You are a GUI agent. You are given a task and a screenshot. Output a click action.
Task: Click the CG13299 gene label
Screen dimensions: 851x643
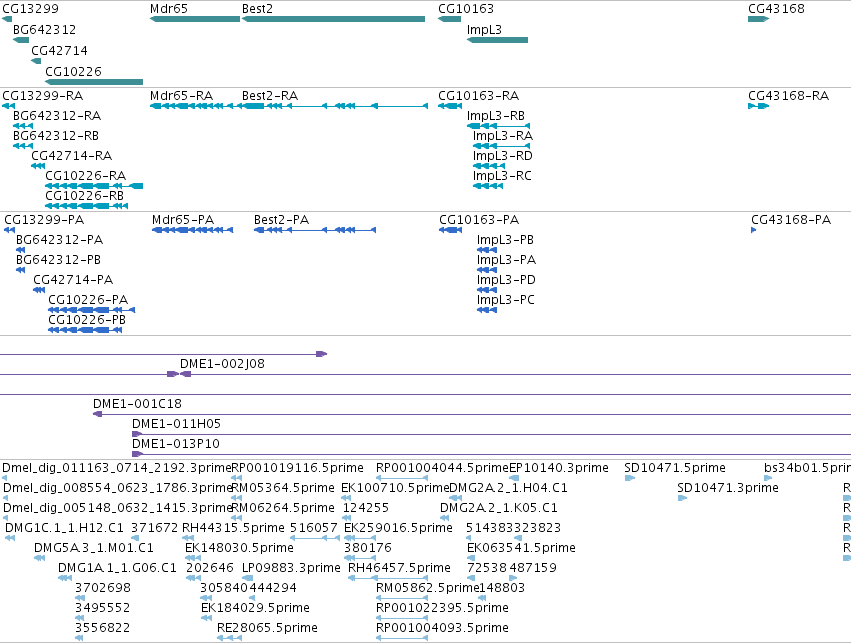[30, 9]
